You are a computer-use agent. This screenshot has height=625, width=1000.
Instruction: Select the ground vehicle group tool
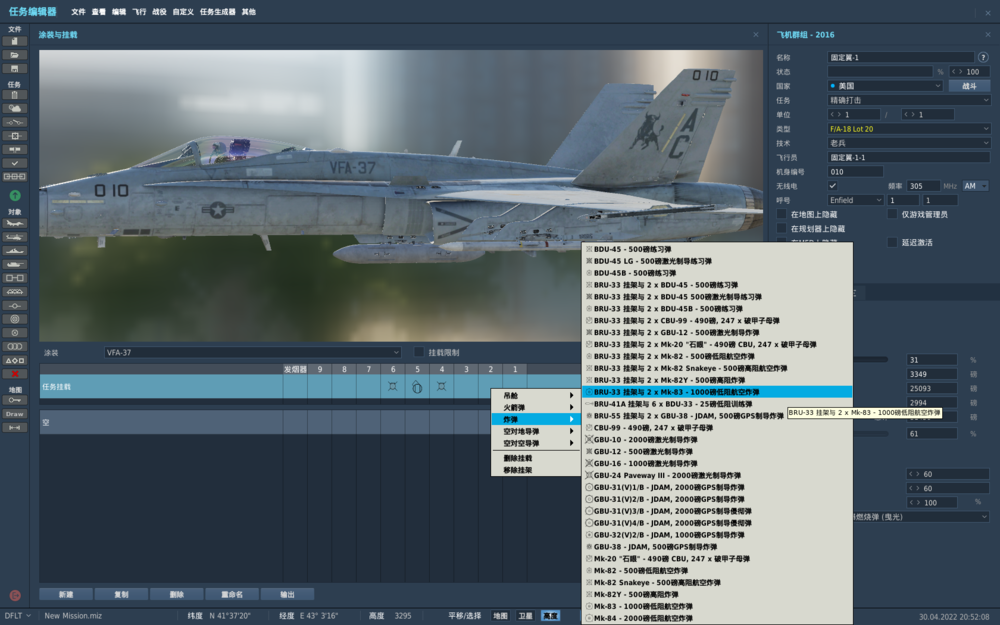(x=15, y=264)
